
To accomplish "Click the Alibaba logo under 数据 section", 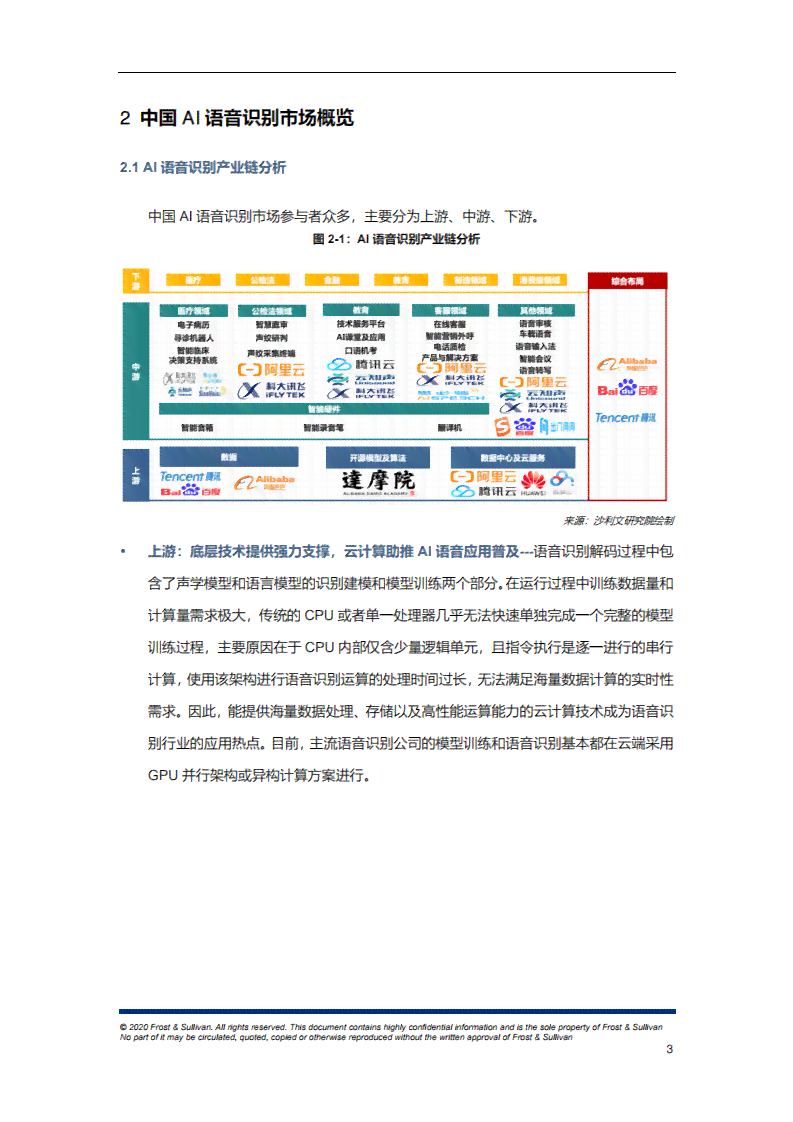I will (264, 482).
